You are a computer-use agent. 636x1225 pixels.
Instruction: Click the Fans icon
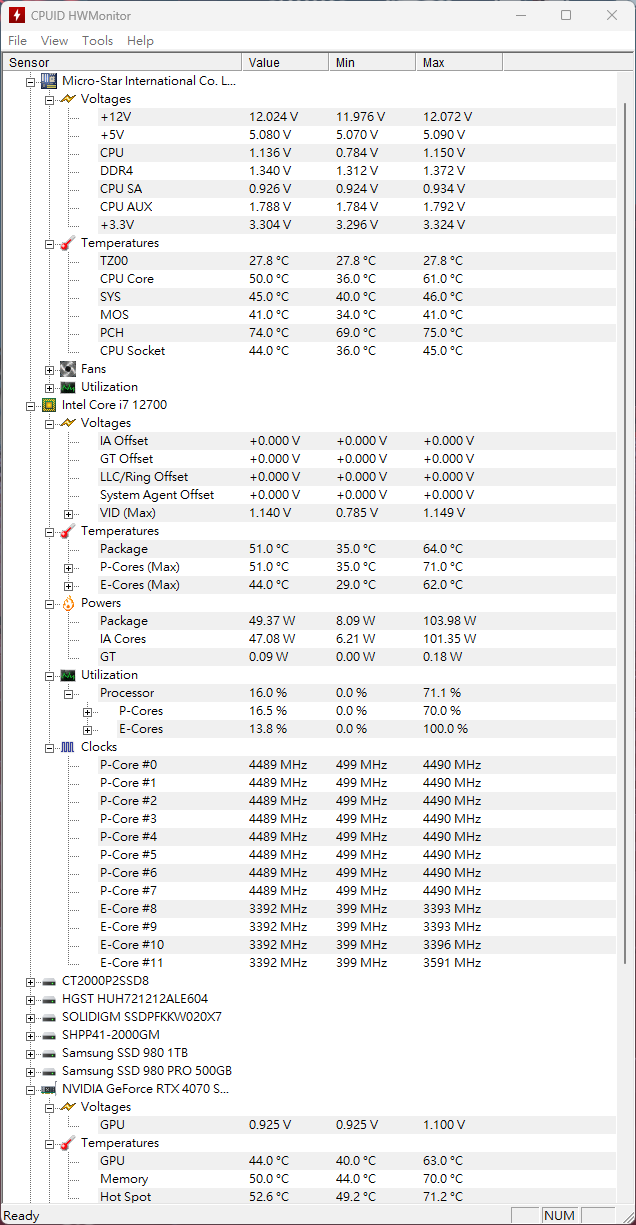tap(67, 369)
